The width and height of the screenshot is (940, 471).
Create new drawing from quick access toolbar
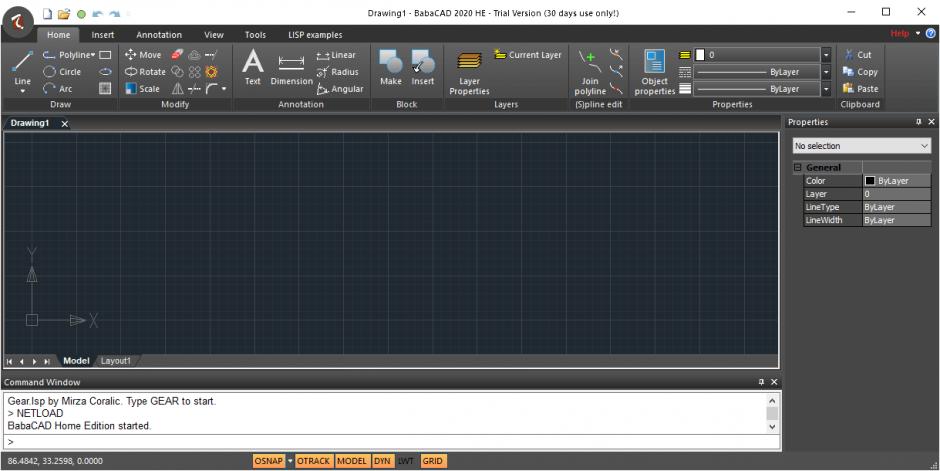pos(47,13)
